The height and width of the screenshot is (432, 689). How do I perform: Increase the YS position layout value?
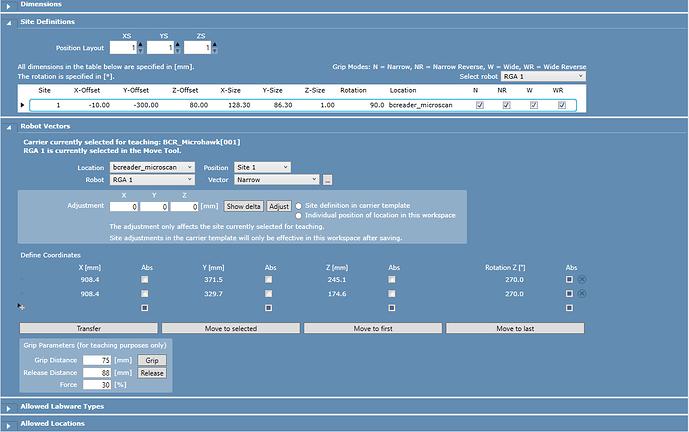pyautogui.click(x=178, y=44)
